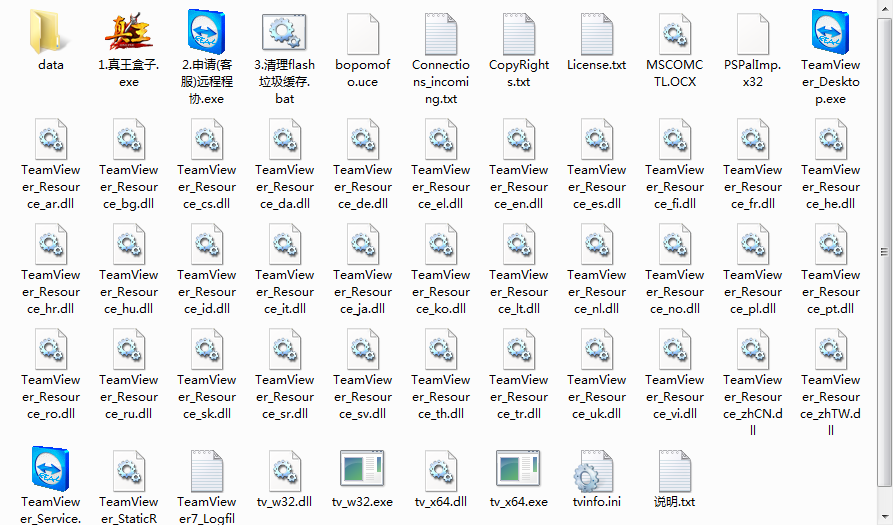Click the 'tv_x64.exe' file name label
This screenshot has height=525, width=893.
tap(519, 502)
